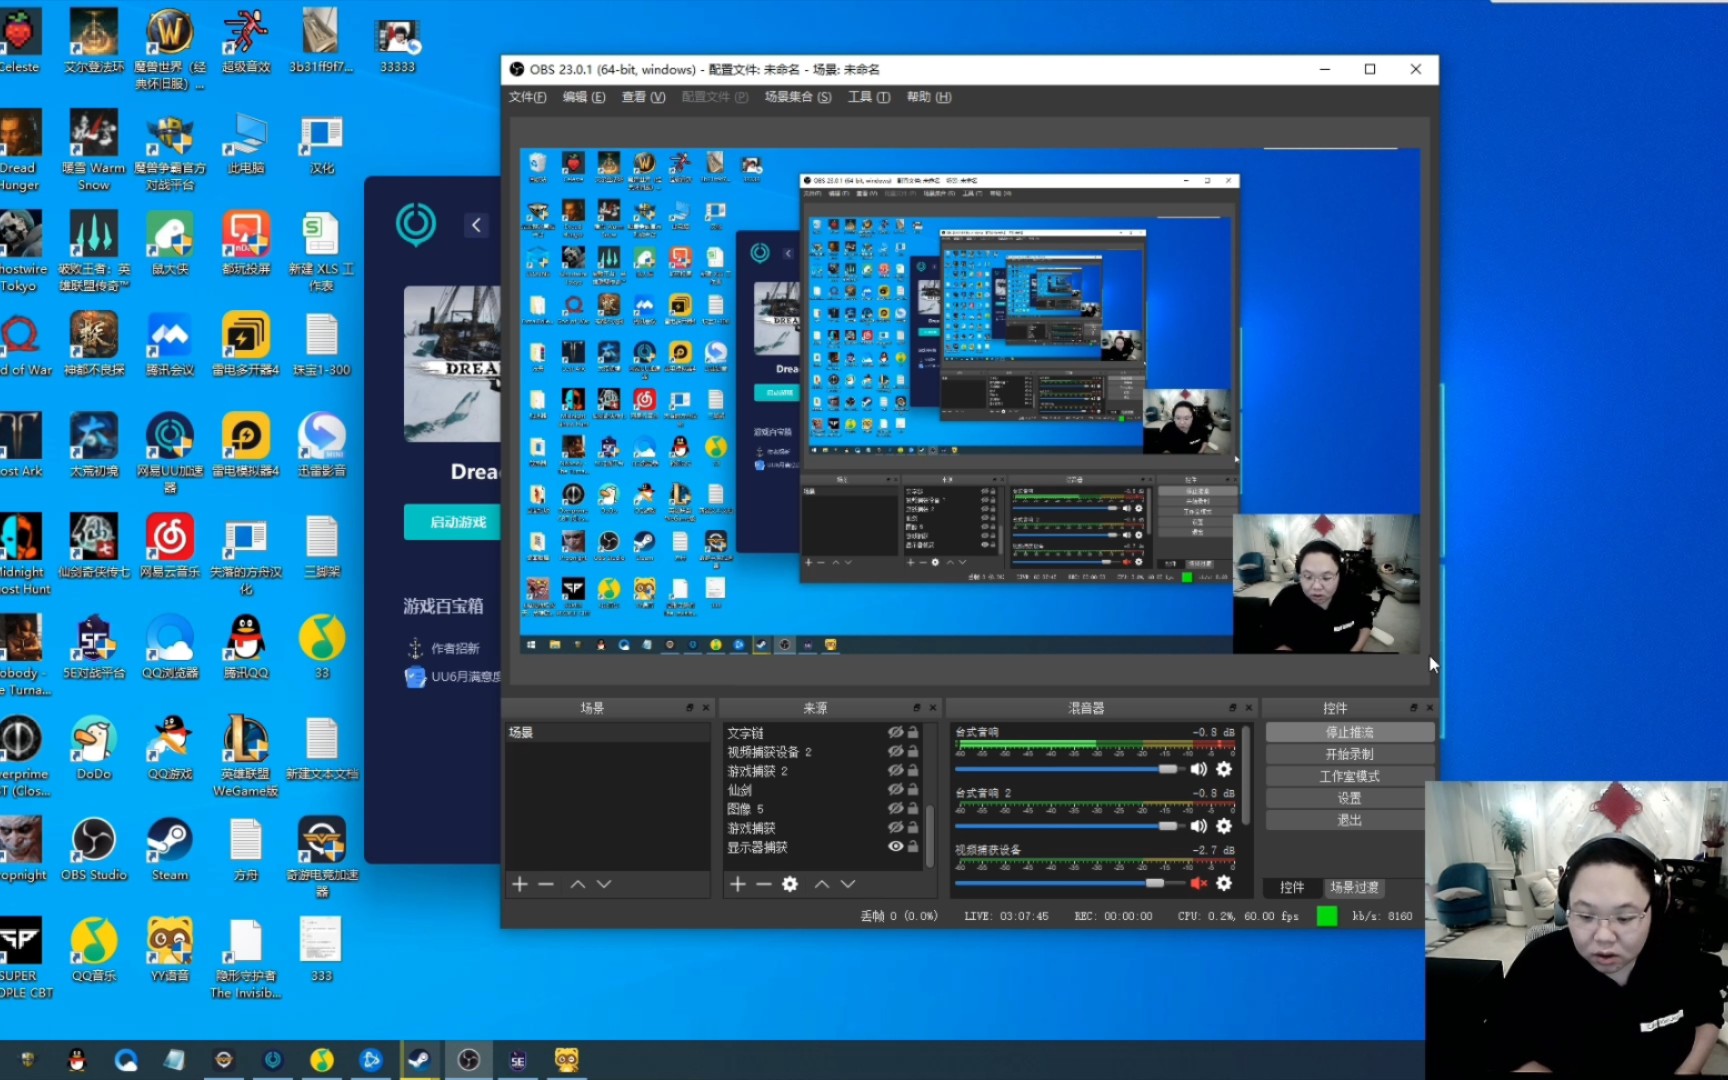1728x1080 pixels.
Task: Click QQ penguin icon in taskbar
Action: 76,1060
